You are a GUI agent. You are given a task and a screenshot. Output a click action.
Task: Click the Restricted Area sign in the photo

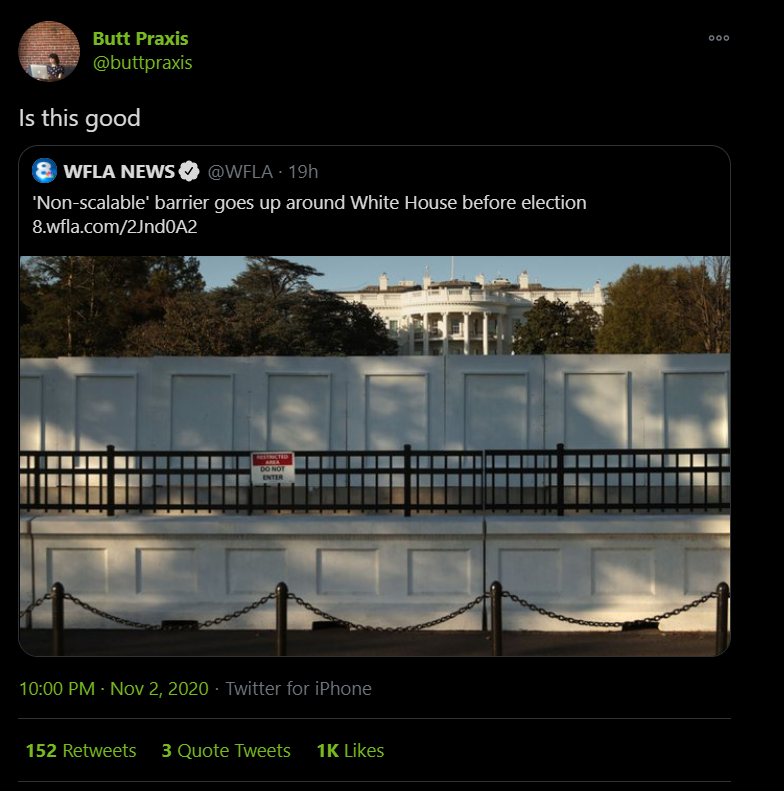(272, 467)
